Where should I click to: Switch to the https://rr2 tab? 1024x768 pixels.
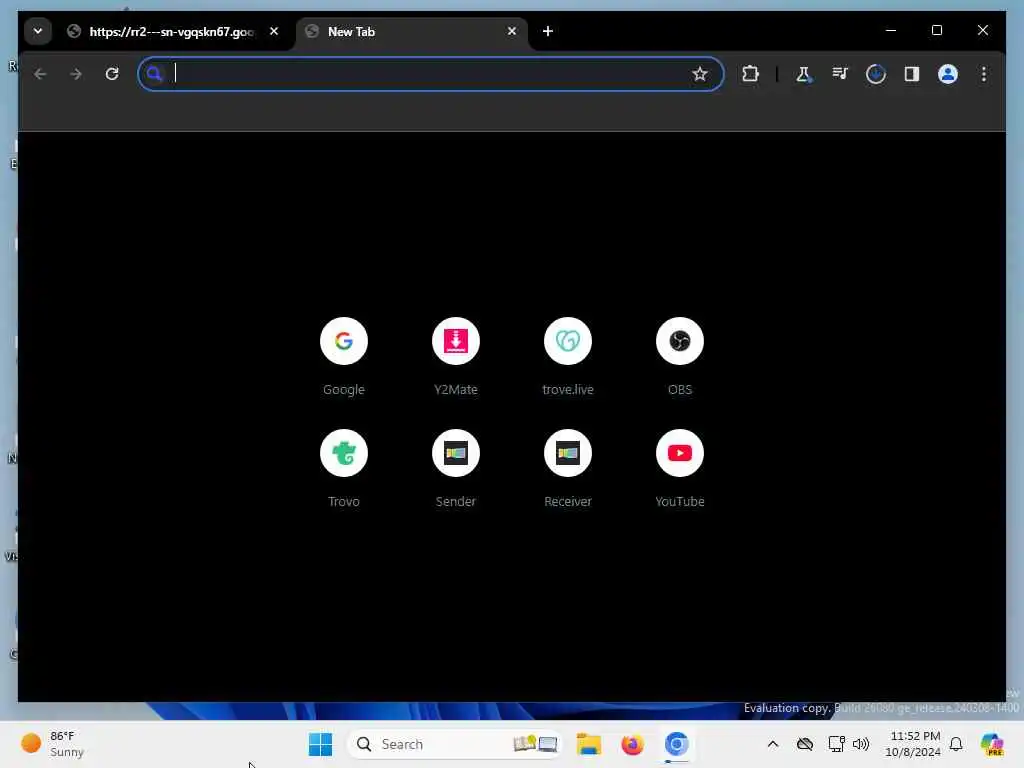(x=173, y=31)
